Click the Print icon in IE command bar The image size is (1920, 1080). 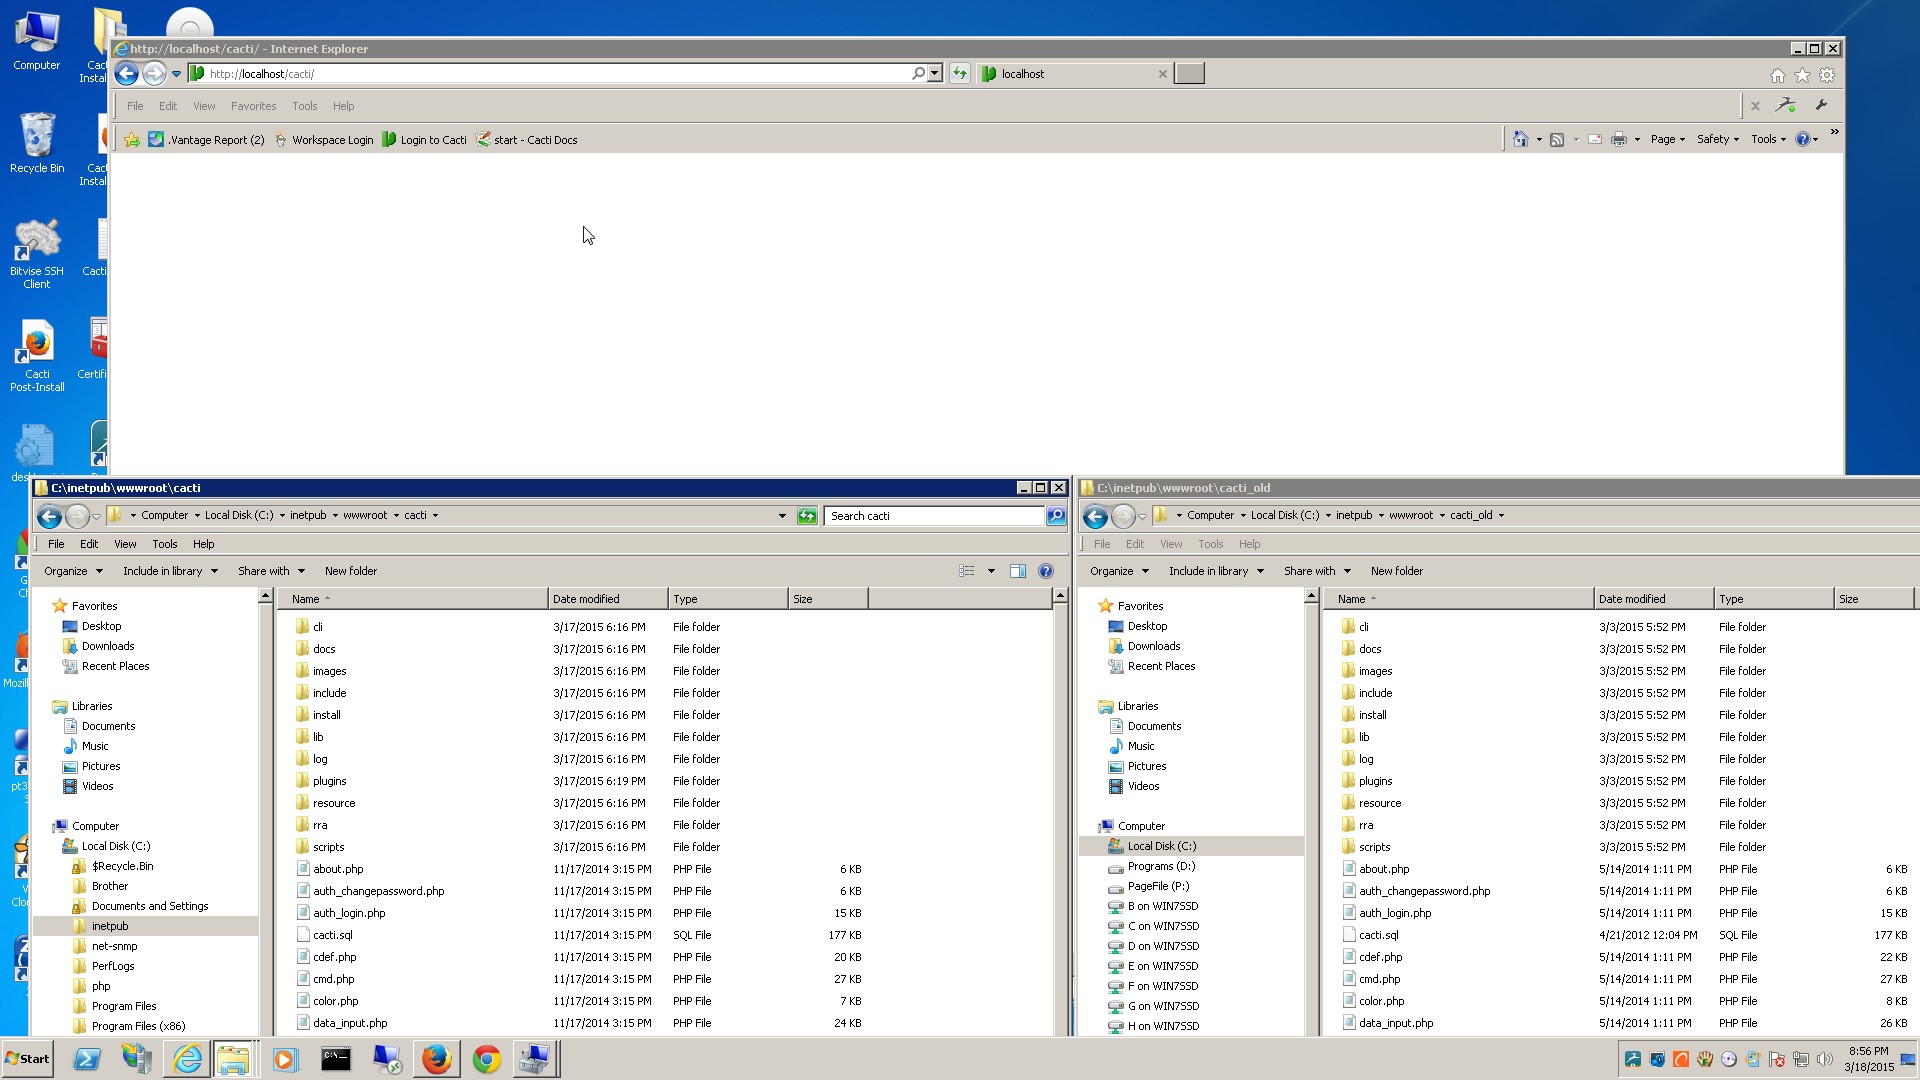click(1619, 140)
